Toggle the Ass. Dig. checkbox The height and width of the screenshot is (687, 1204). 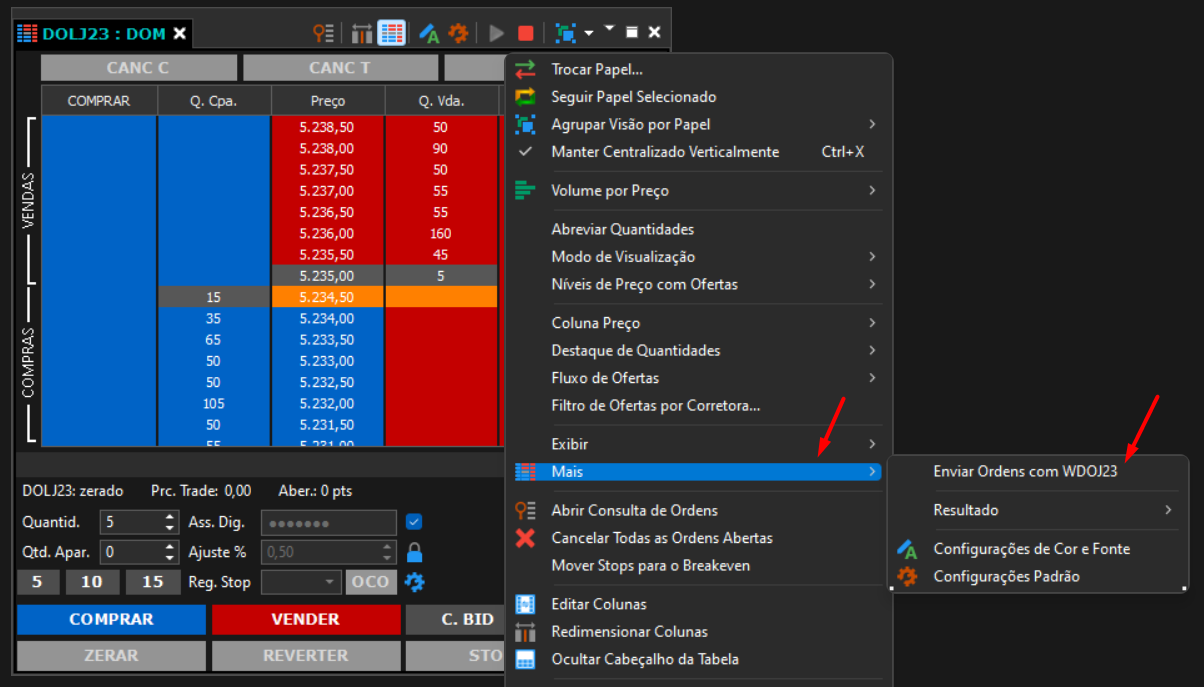coord(415,522)
